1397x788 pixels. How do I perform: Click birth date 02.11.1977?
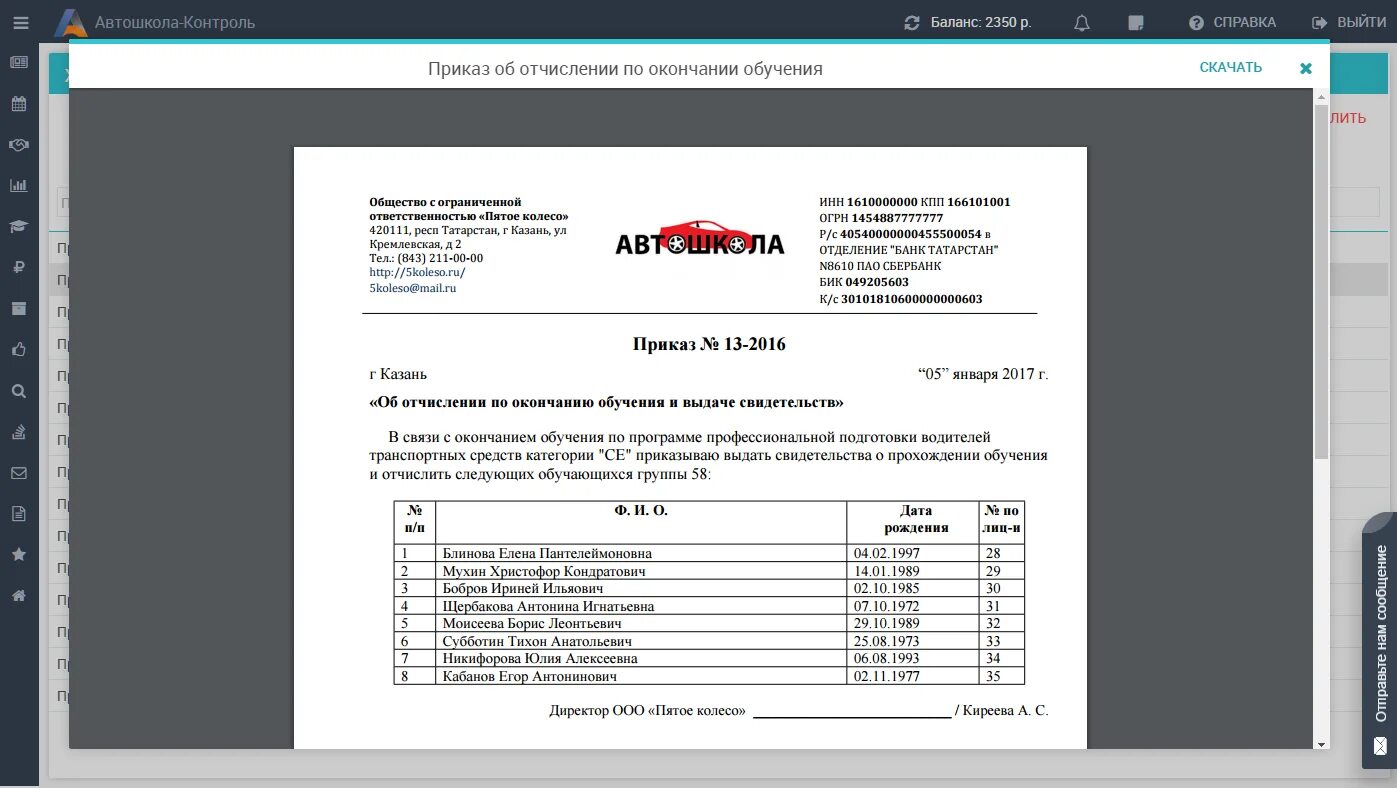886,676
